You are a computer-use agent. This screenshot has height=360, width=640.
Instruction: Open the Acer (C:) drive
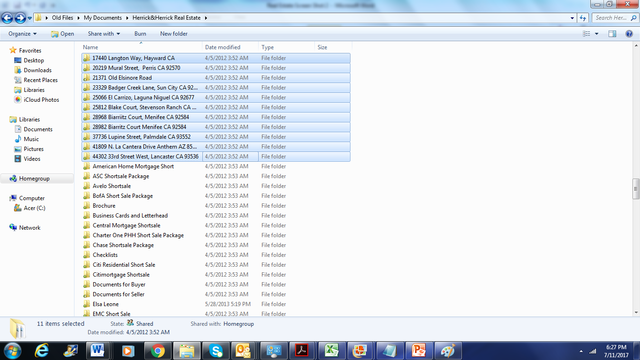(34, 208)
